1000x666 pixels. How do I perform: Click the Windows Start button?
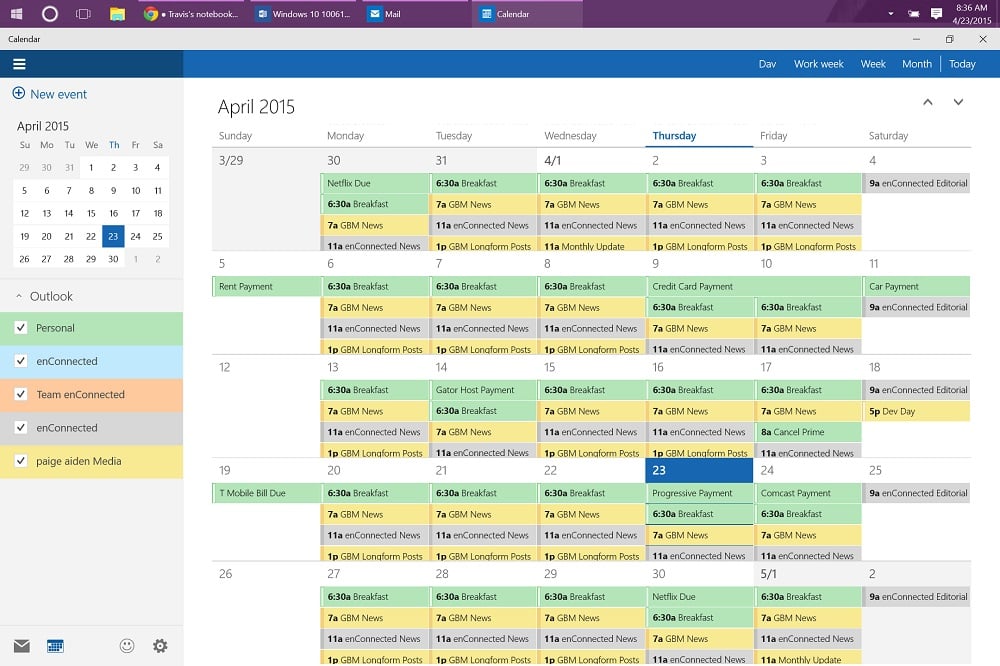pyautogui.click(x=17, y=14)
